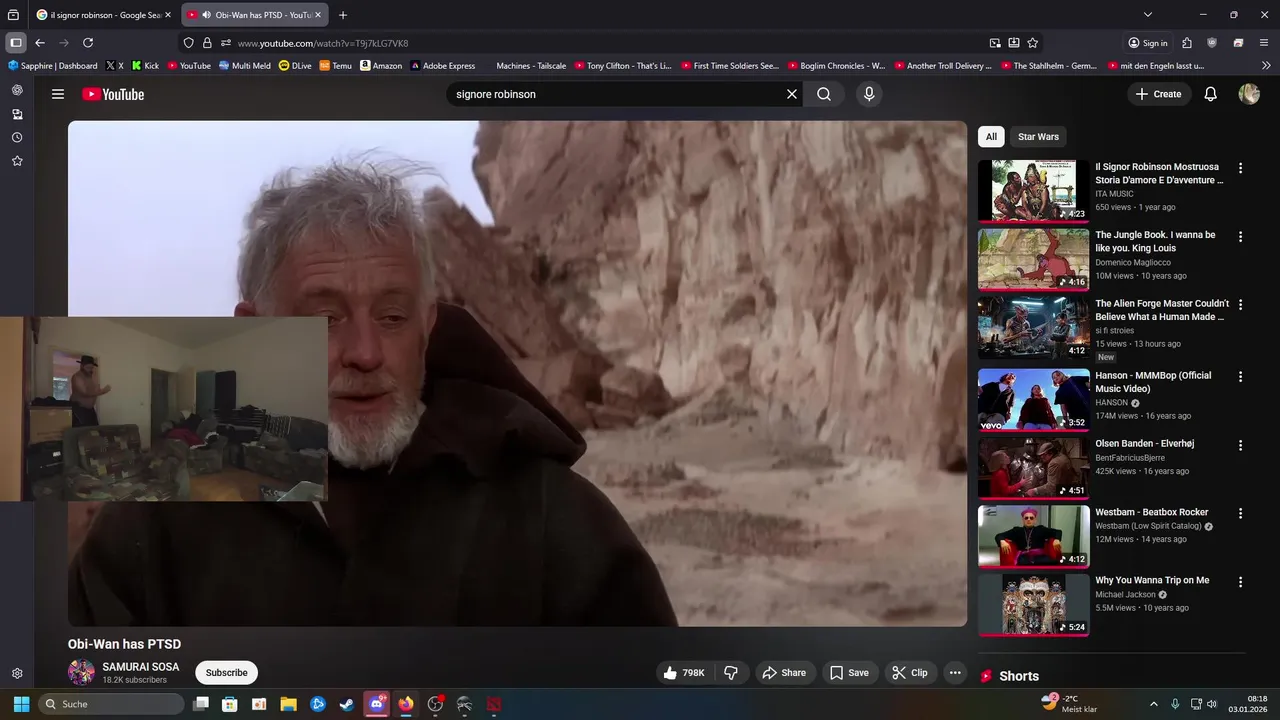This screenshot has height=720, width=1280.
Task: Open menu for Why You Wanna Trip
Action: [x=1241, y=582]
